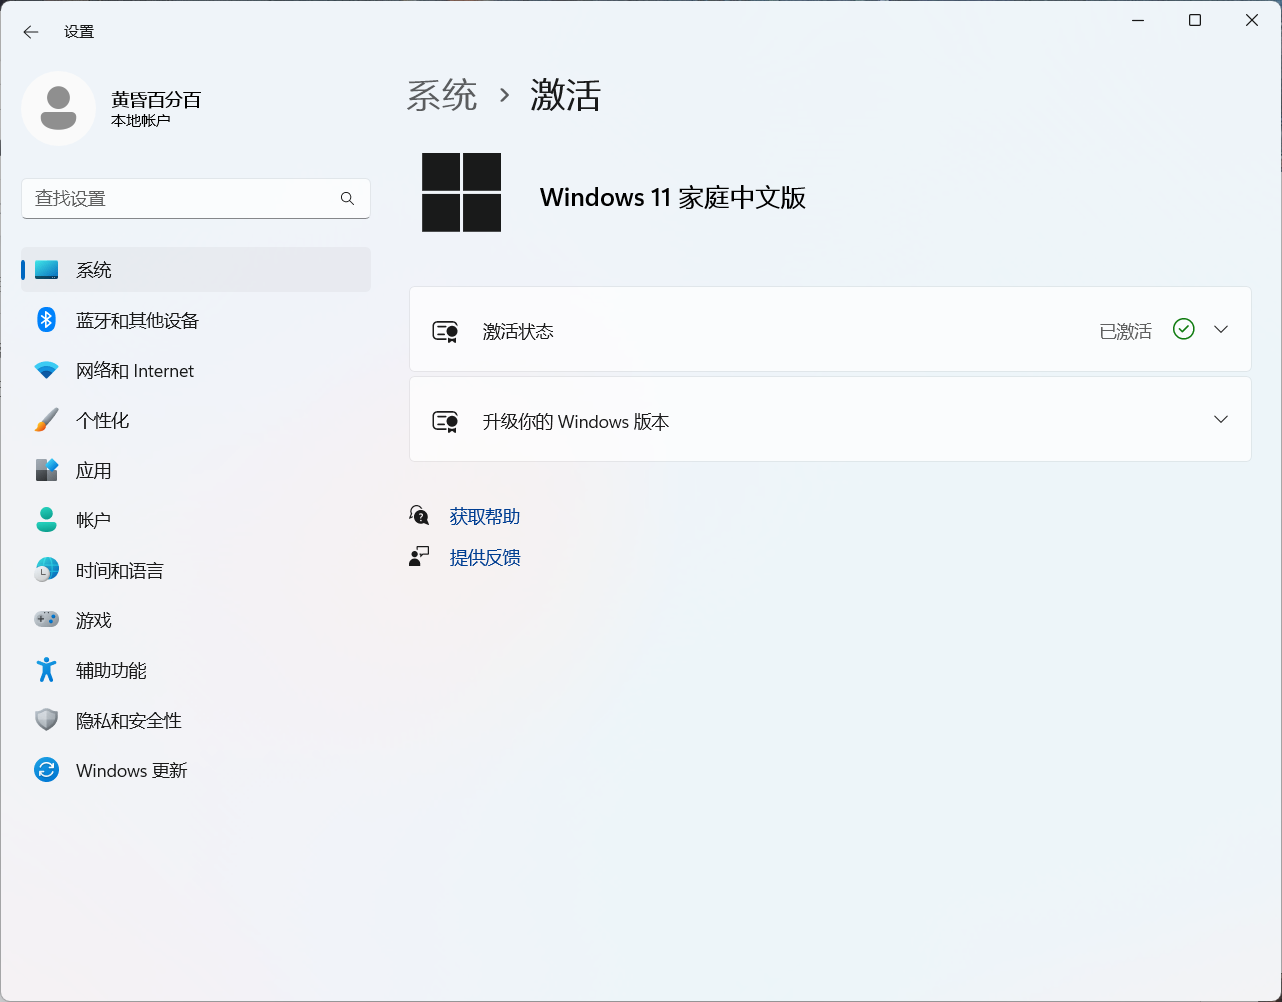Image resolution: width=1282 pixels, height=1002 pixels.
Task: Expand the 激活状态 chevron
Action: (1221, 329)
